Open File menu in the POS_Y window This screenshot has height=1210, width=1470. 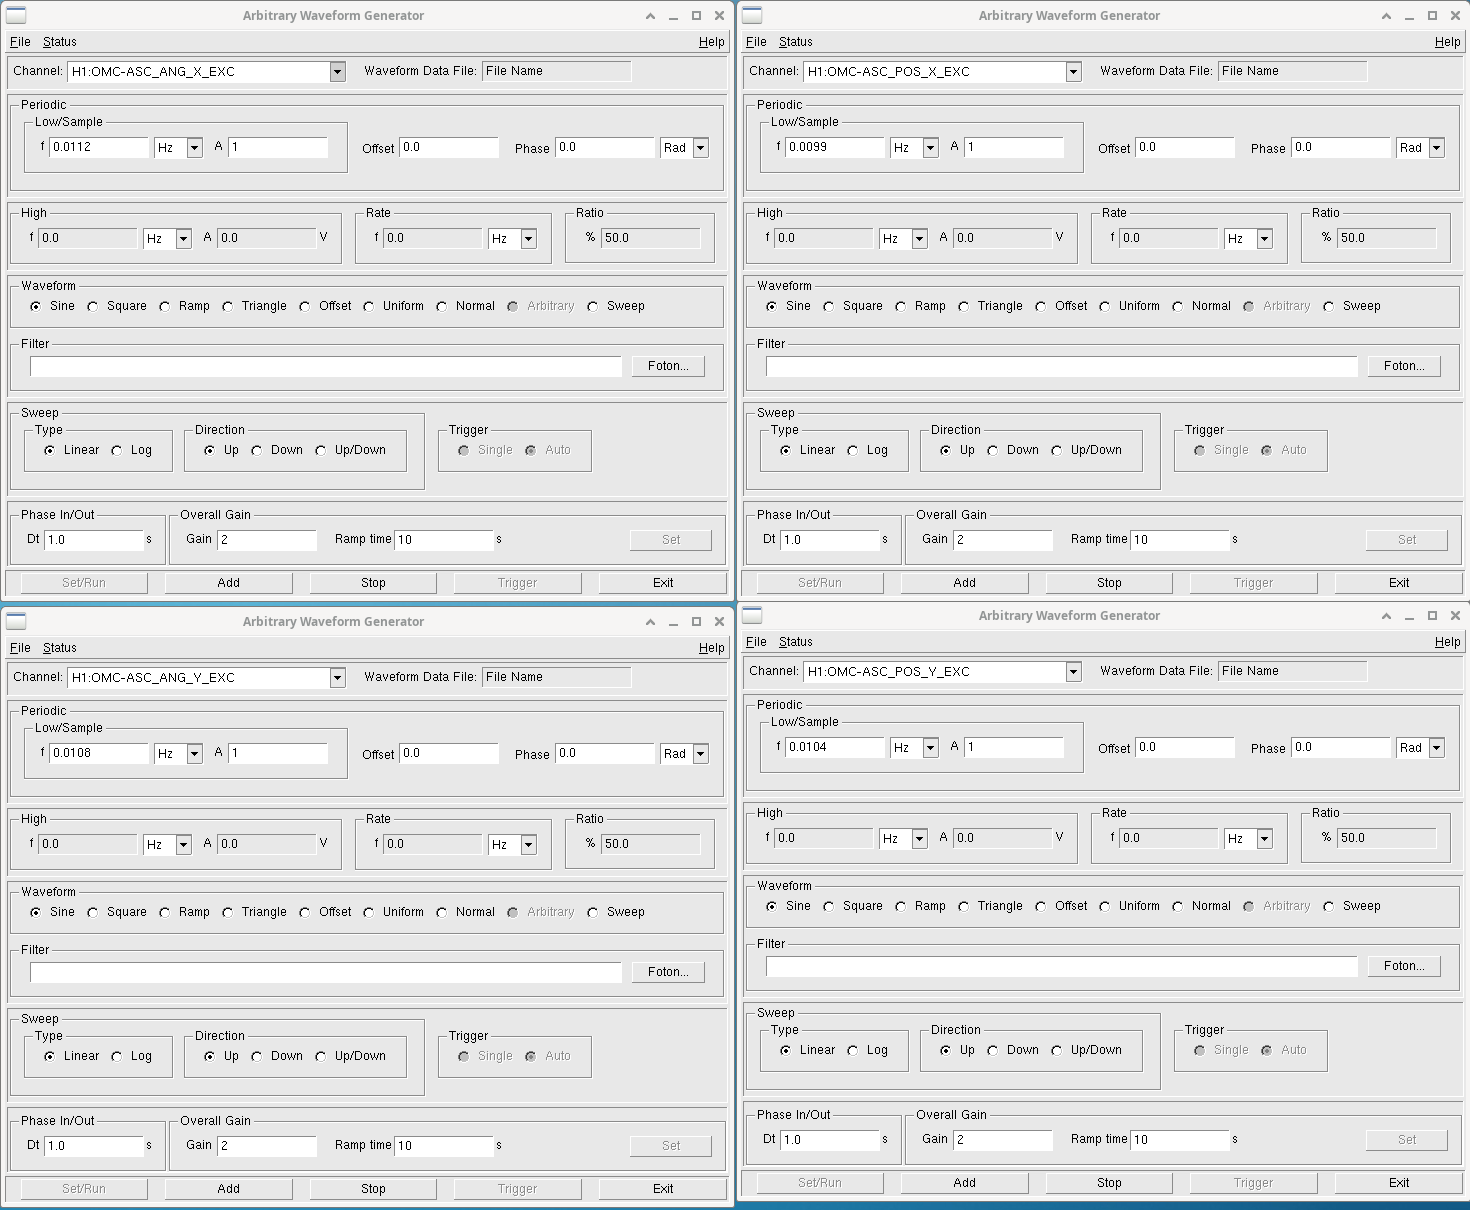tap(756, 642)
